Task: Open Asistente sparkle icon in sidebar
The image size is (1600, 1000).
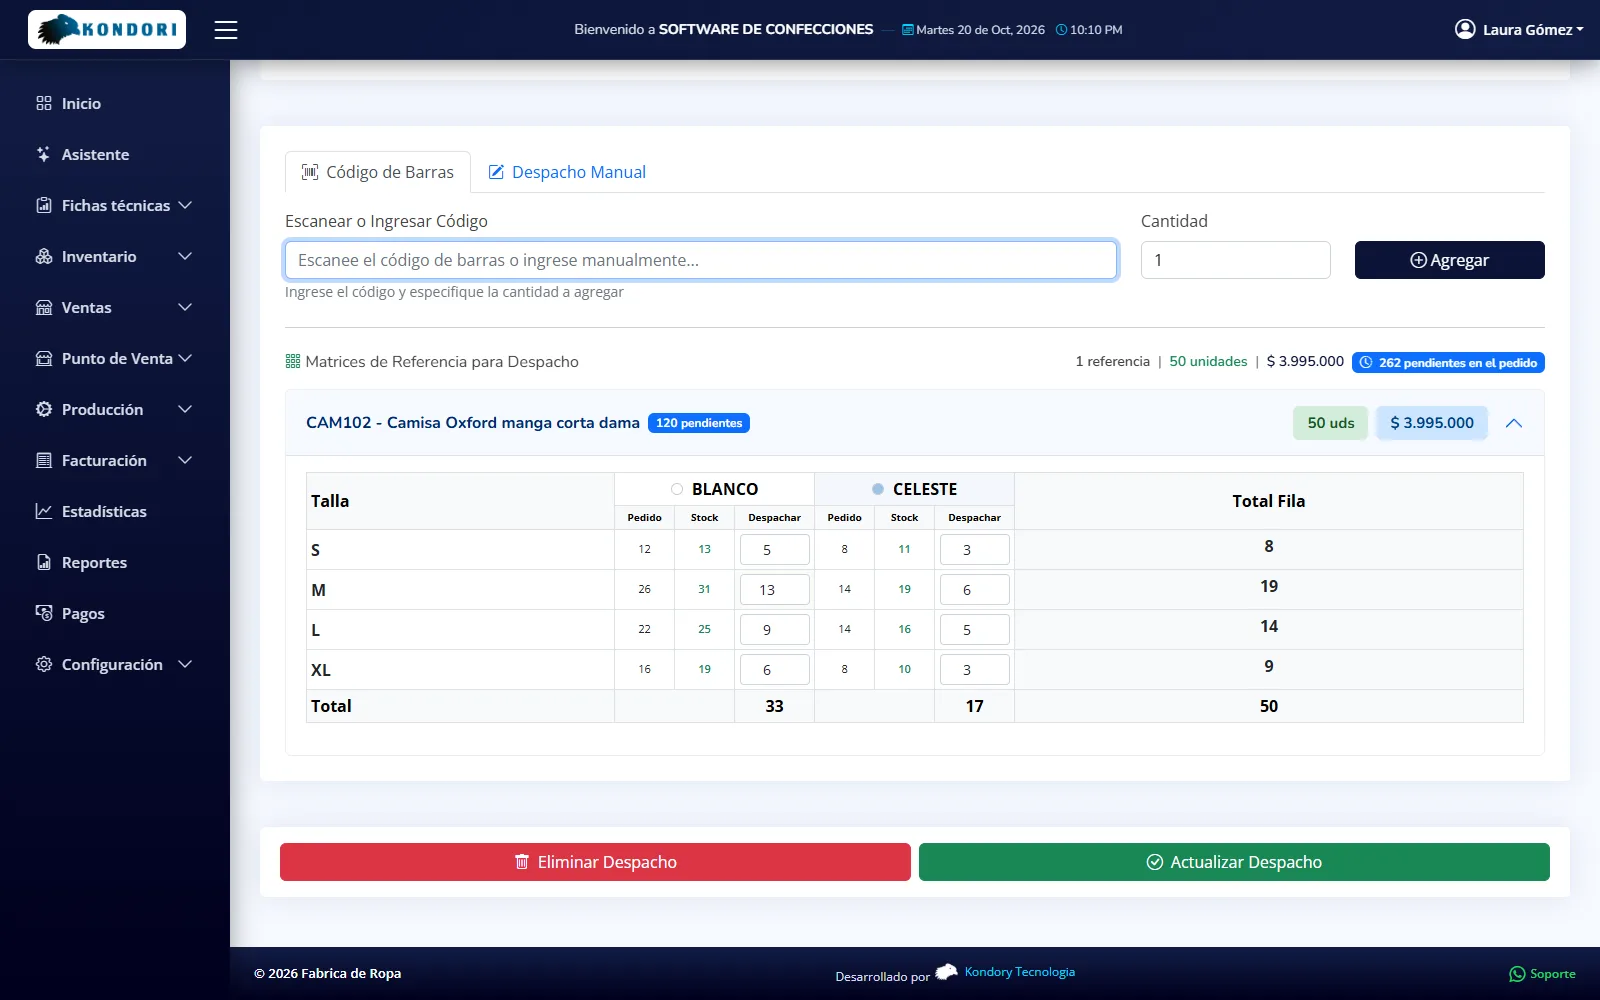Action: (x=44, y=154)
